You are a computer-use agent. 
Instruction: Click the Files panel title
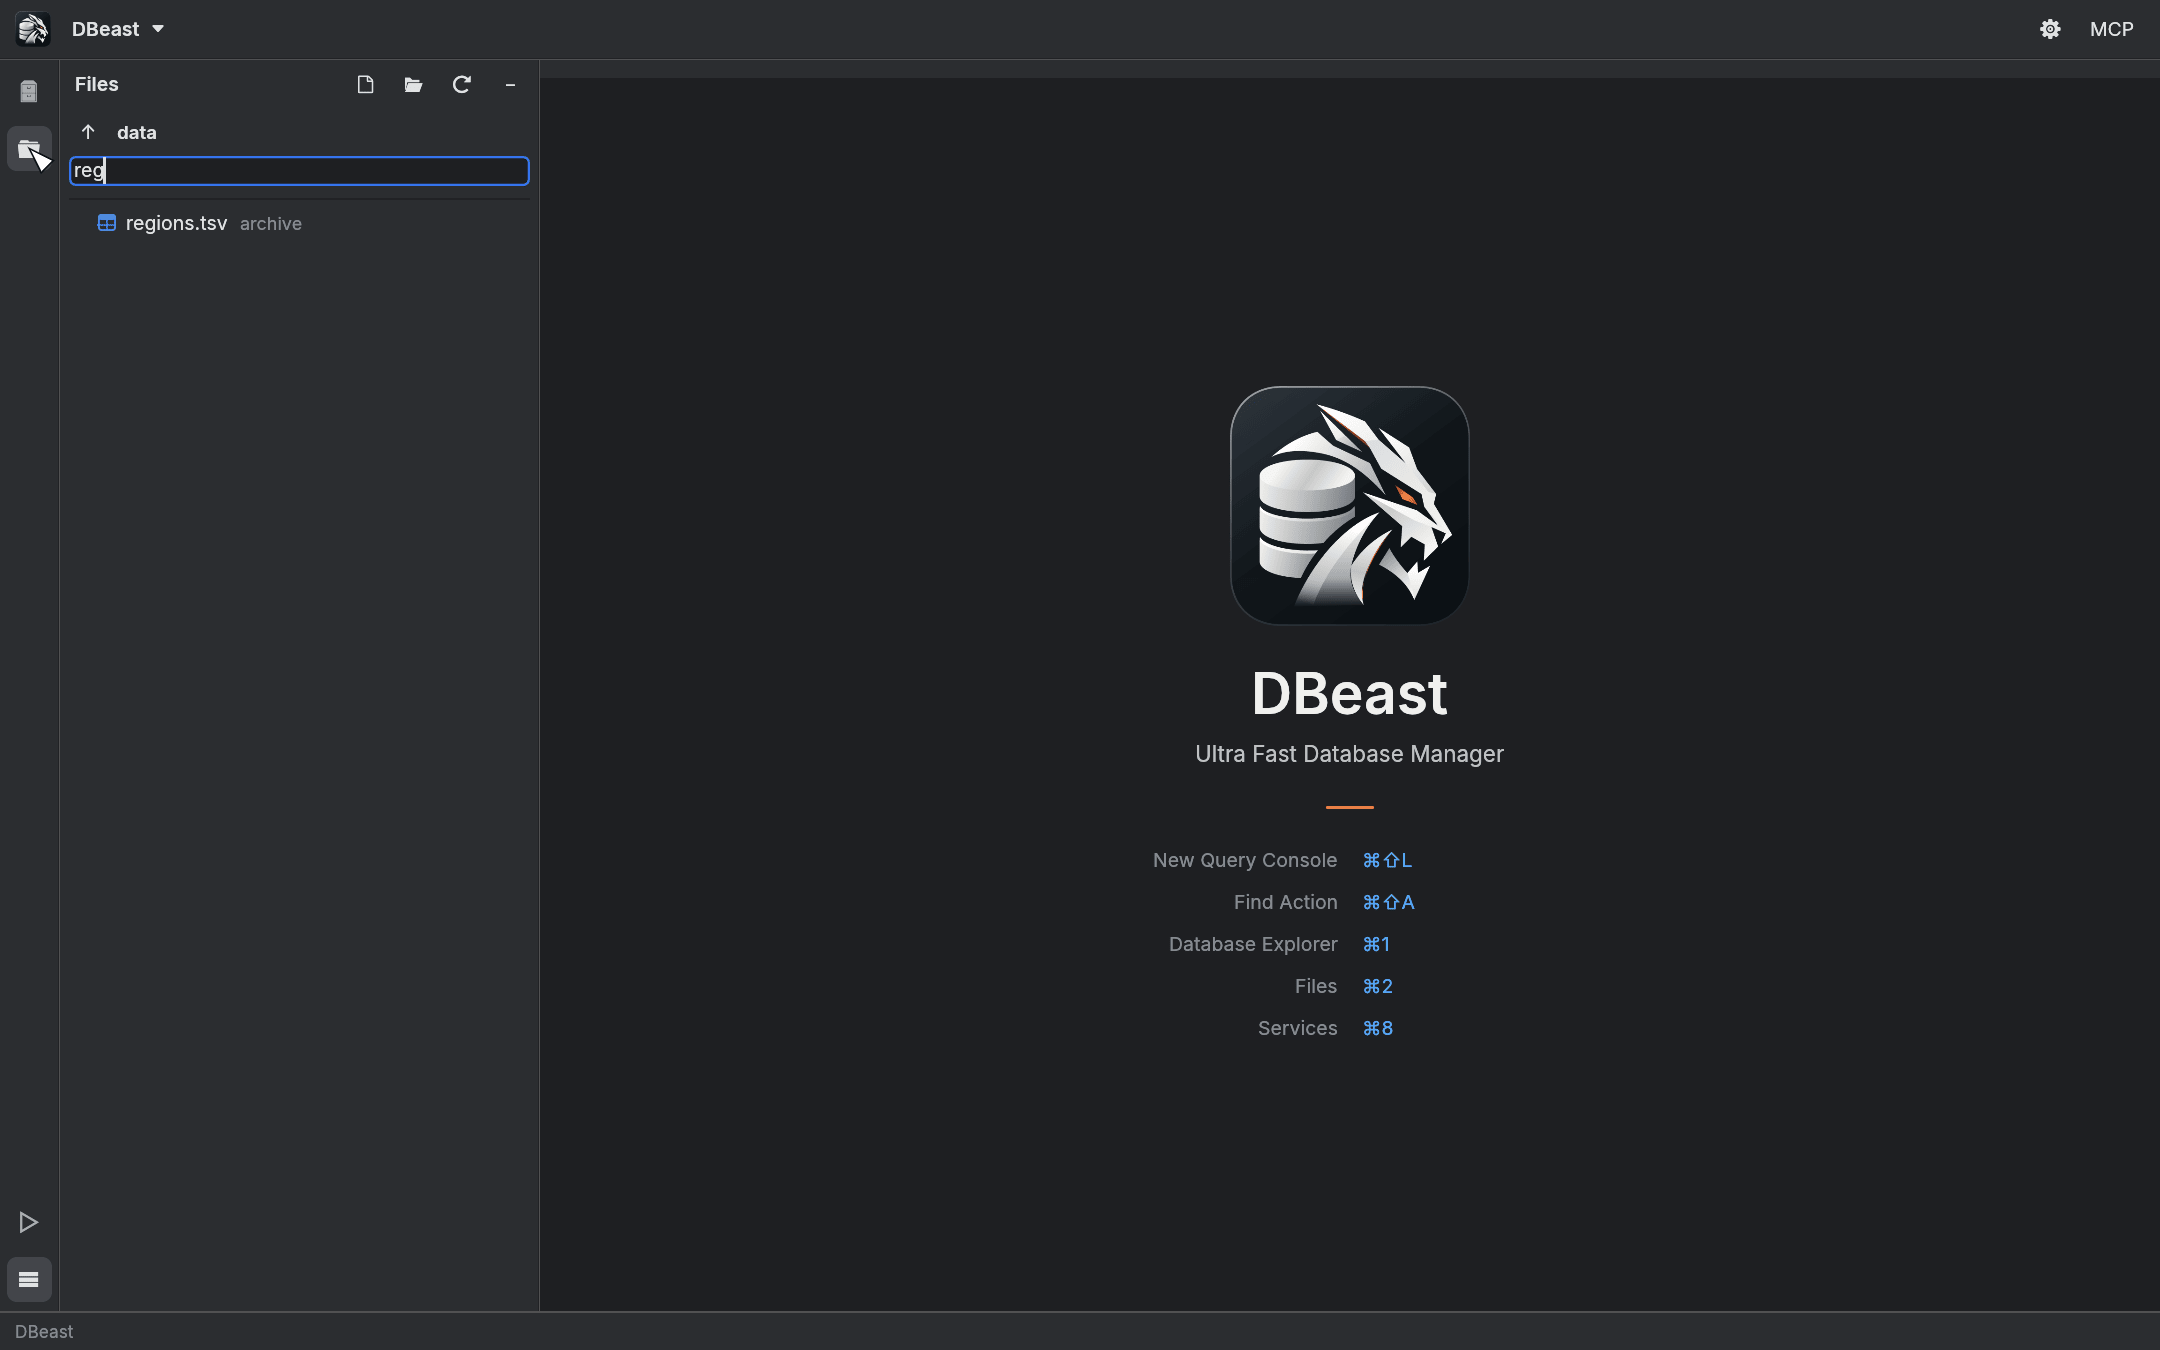click(x=96, y=85)
